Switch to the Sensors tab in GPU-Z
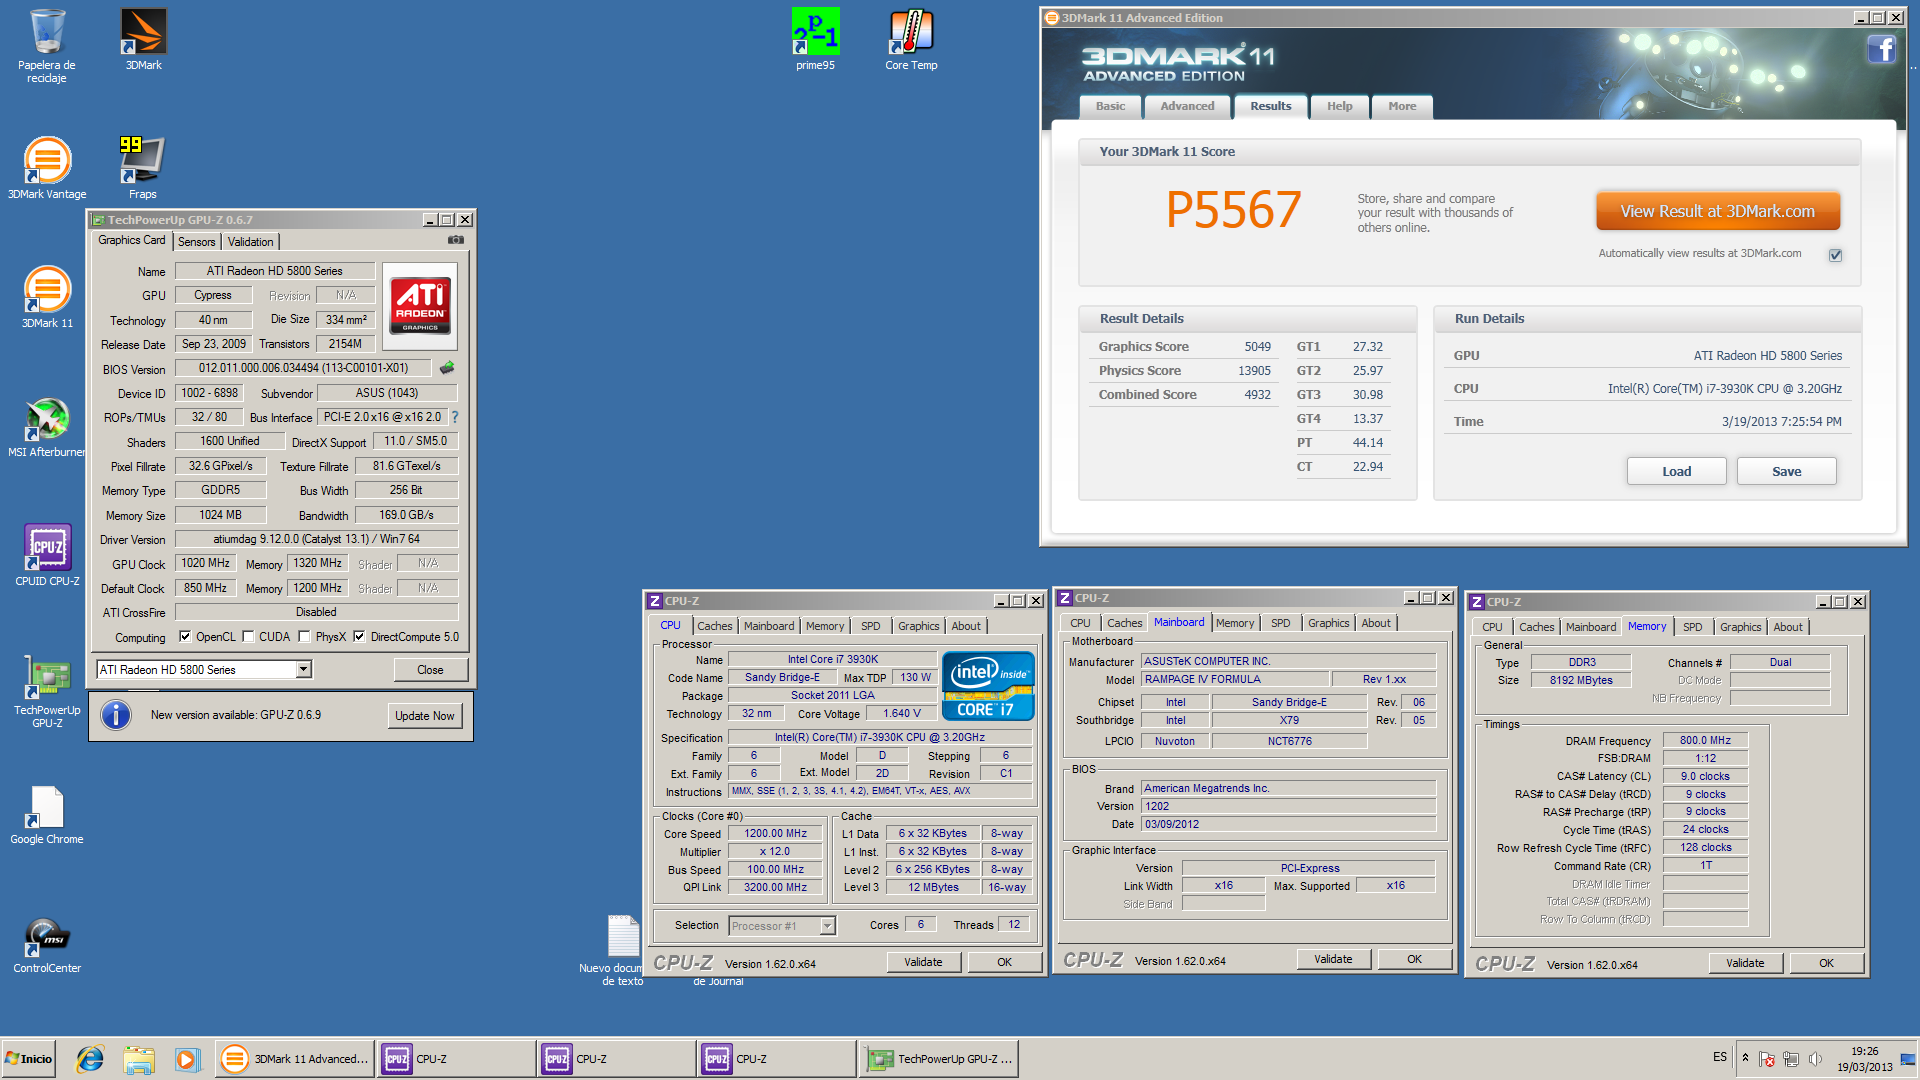1920x1080 pixels. [x=196, y=242]
